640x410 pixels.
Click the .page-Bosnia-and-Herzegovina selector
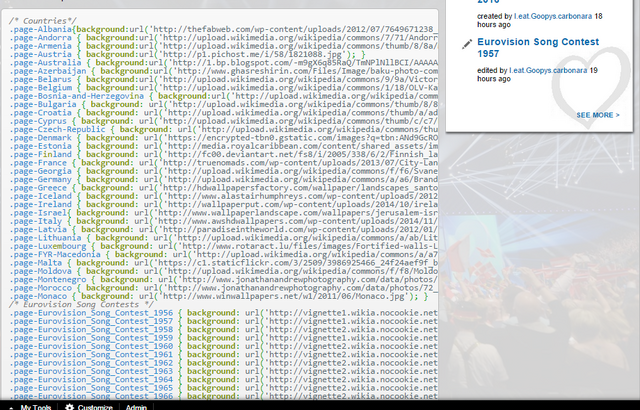point(76,96)
